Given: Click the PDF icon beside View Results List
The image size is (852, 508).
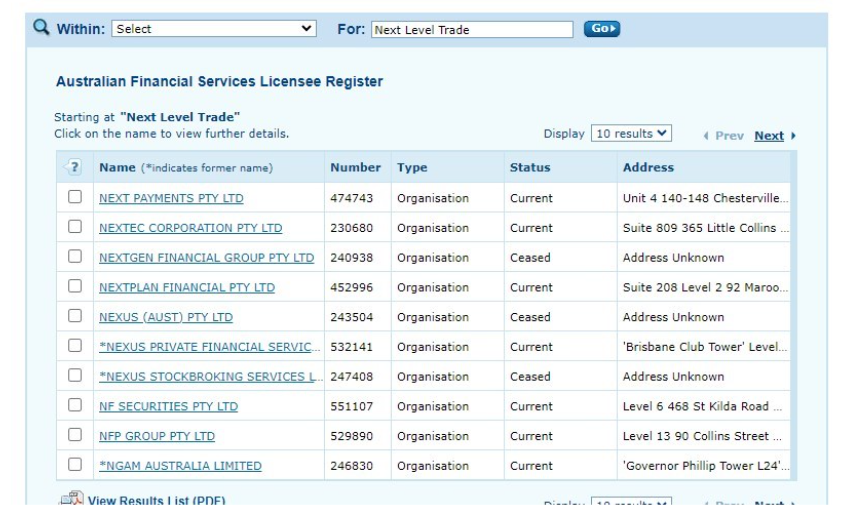Looking at the screenshot, I should click(x=72, y=499).
